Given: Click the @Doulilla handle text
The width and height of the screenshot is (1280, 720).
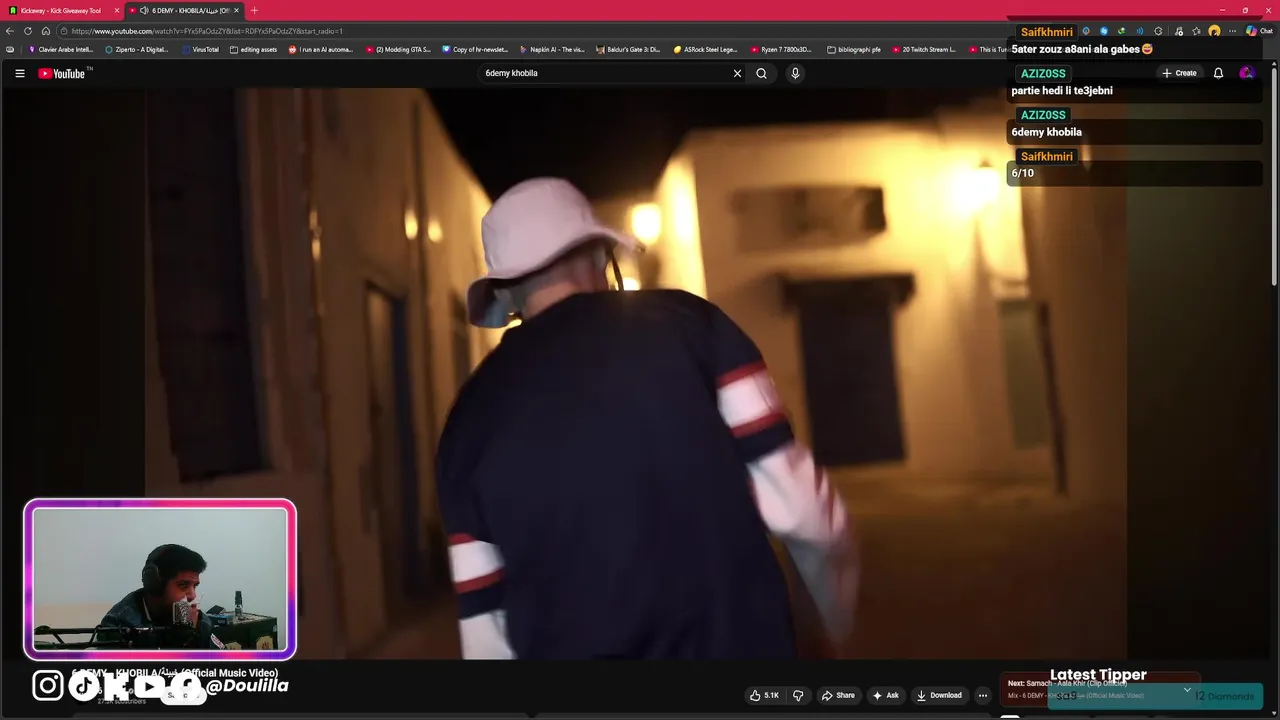Looking at the screenshot, I should tap(247, 686).
